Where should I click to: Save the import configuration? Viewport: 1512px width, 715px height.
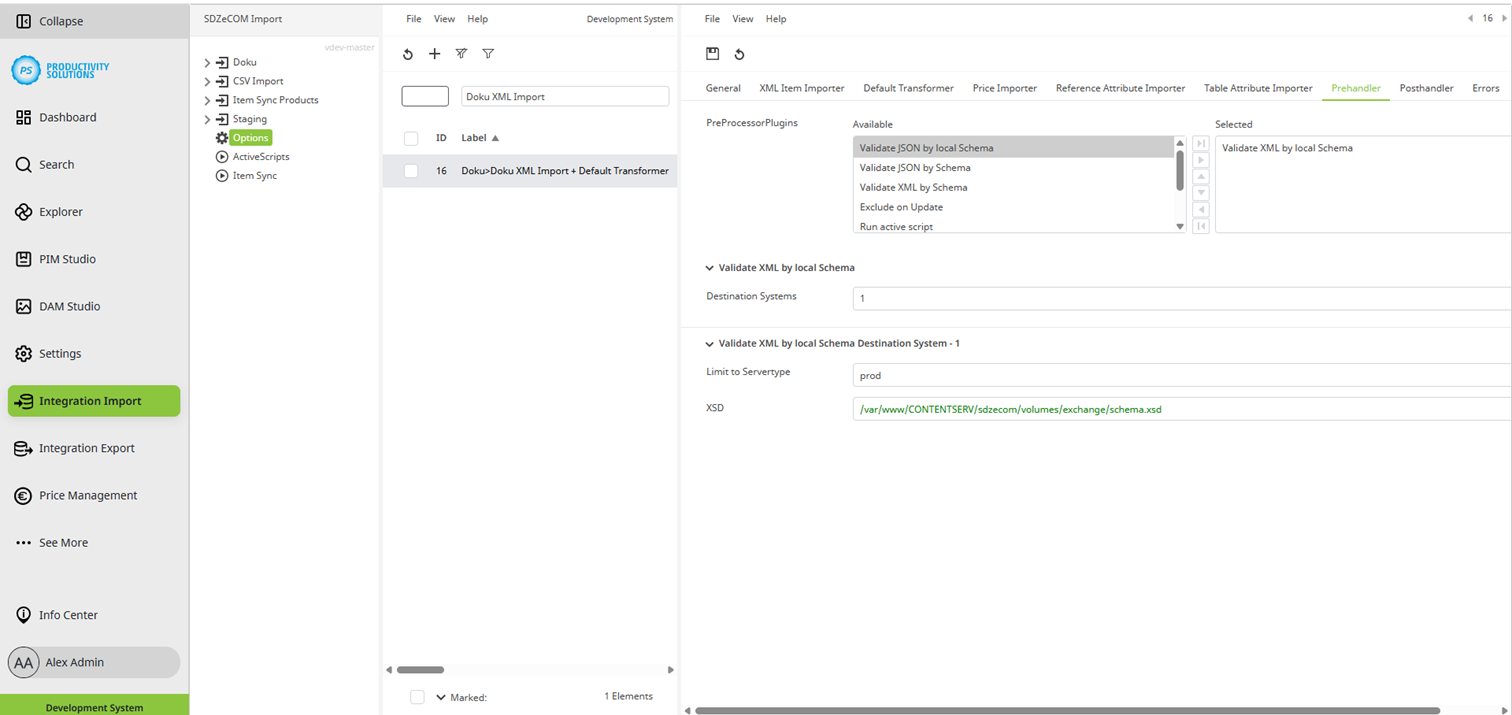pos(713,54)
